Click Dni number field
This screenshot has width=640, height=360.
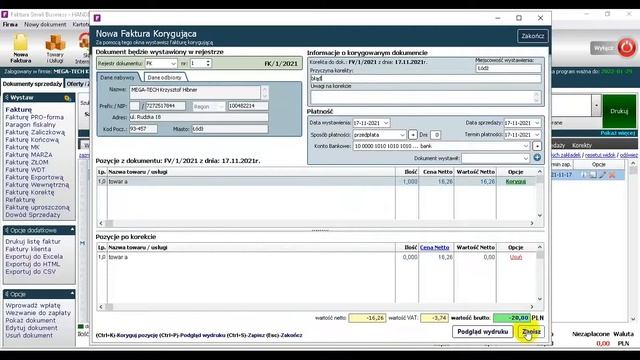[436, 135]
